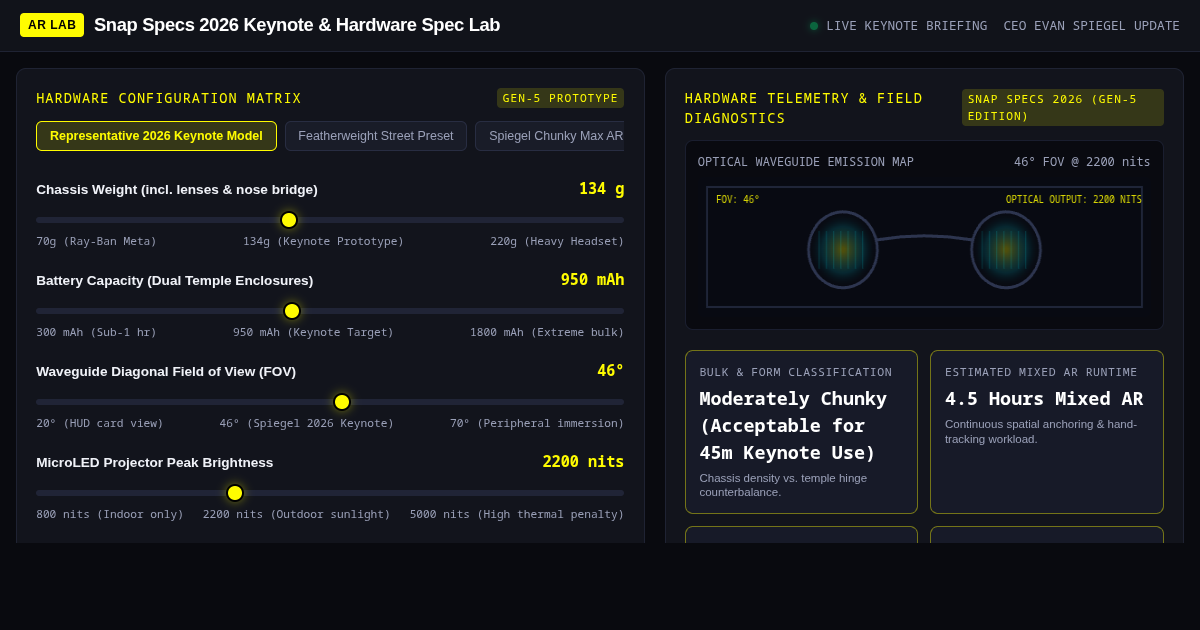Click the 220g (Heavy Headset) slider label
Viewport: 1200px width, 630px height.
click(x=557, y=242)
